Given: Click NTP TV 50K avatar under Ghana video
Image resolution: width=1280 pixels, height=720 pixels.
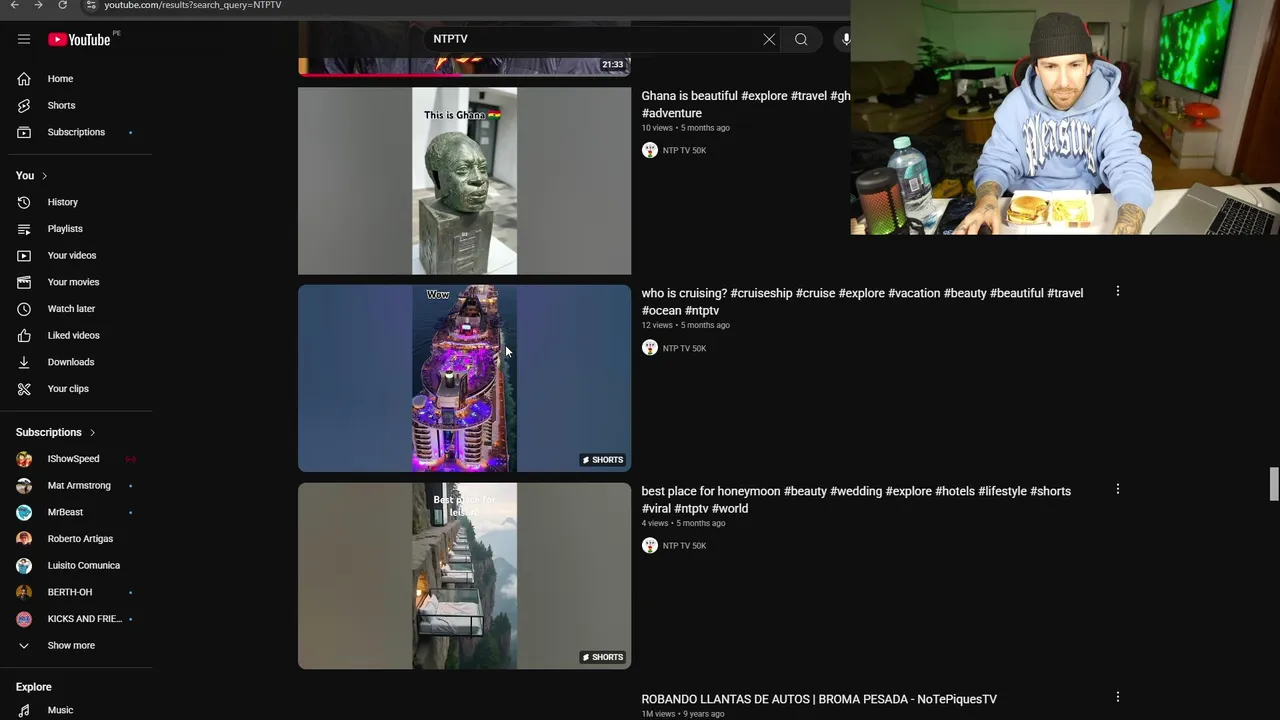Looking at the screenshot, I should click(x=650, y=150).
